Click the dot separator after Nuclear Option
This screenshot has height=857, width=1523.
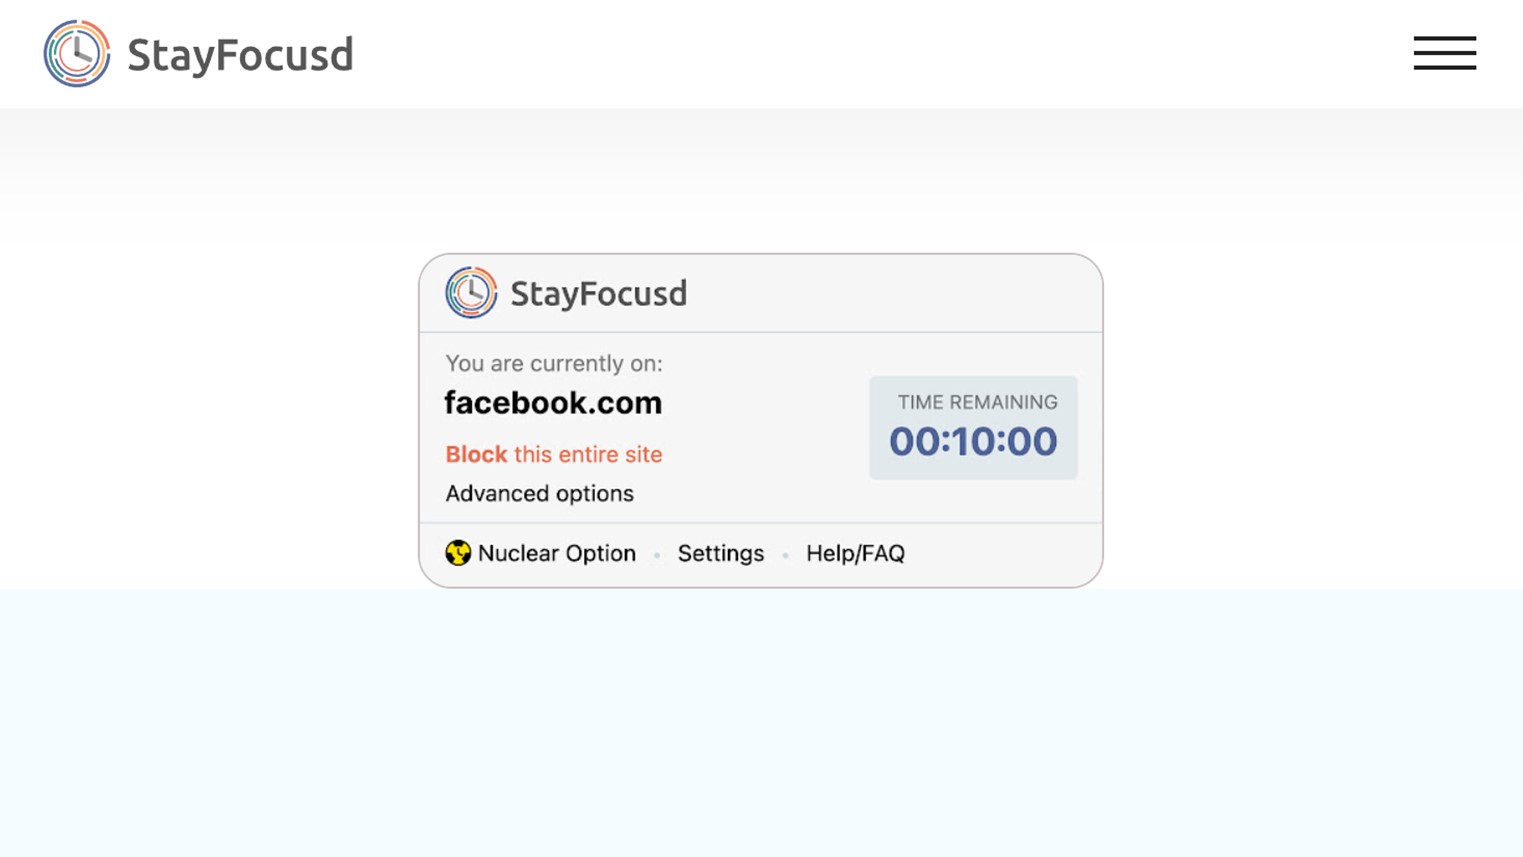click(657, 555)
